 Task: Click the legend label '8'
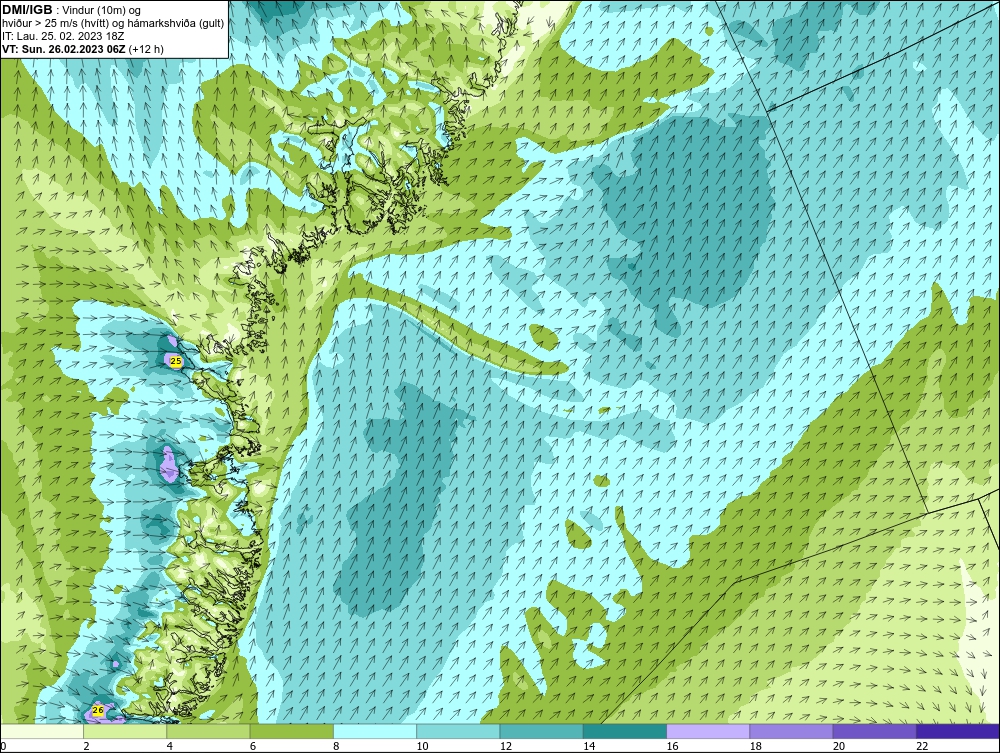[x=336, y=746]
